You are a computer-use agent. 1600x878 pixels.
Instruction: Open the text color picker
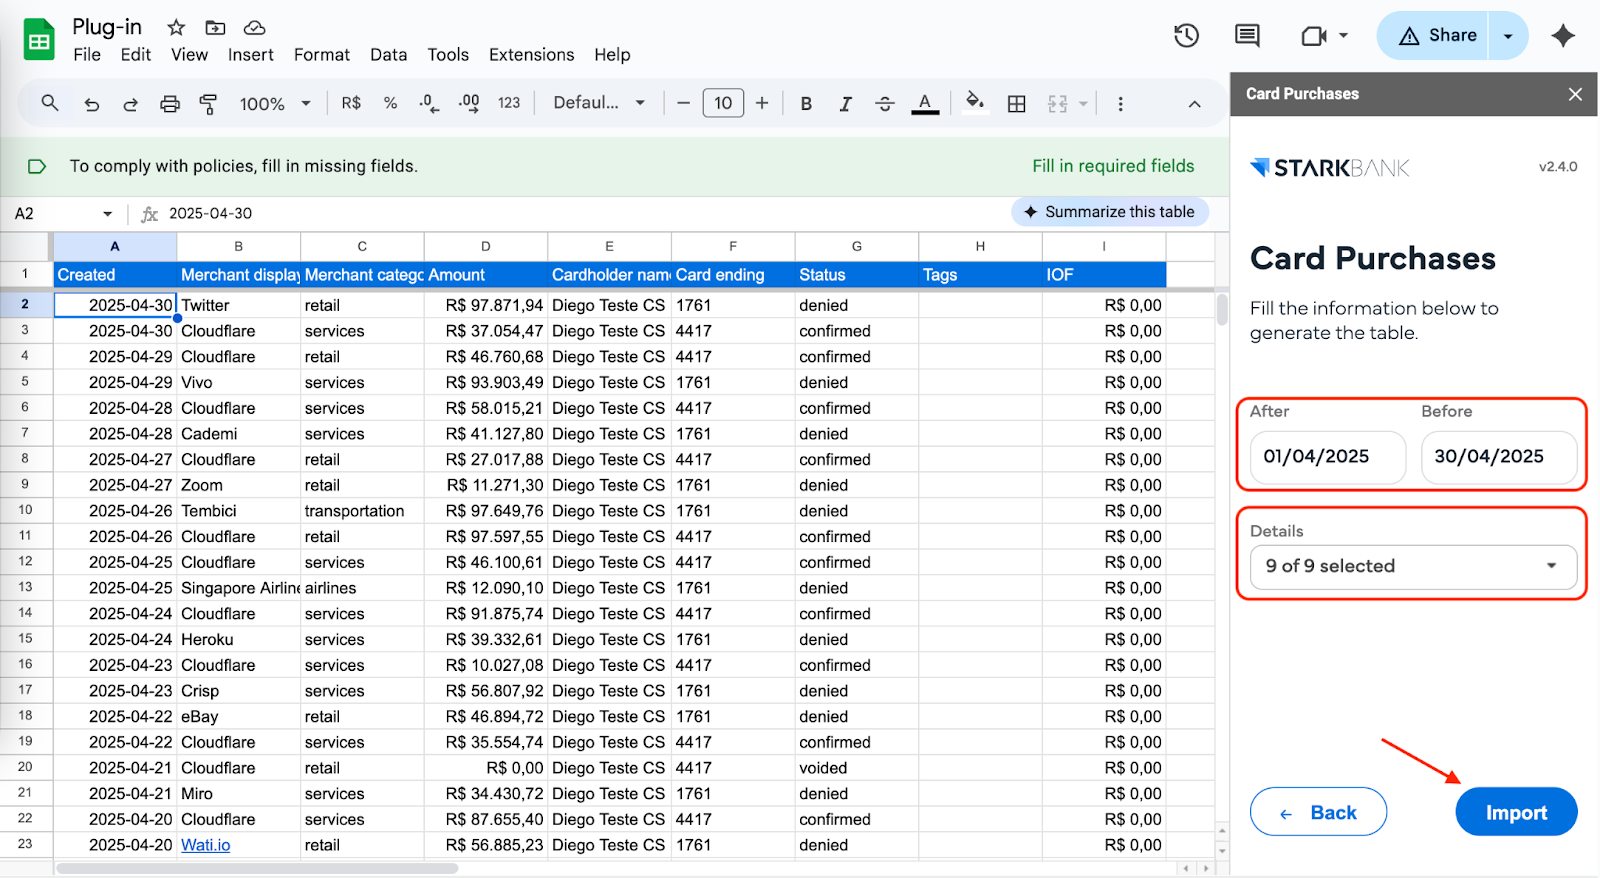pos(925,103)
